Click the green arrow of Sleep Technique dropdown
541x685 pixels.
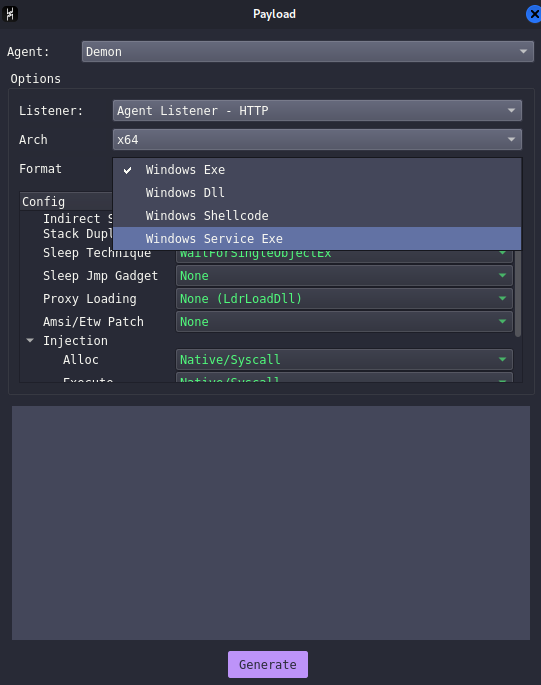502,253
